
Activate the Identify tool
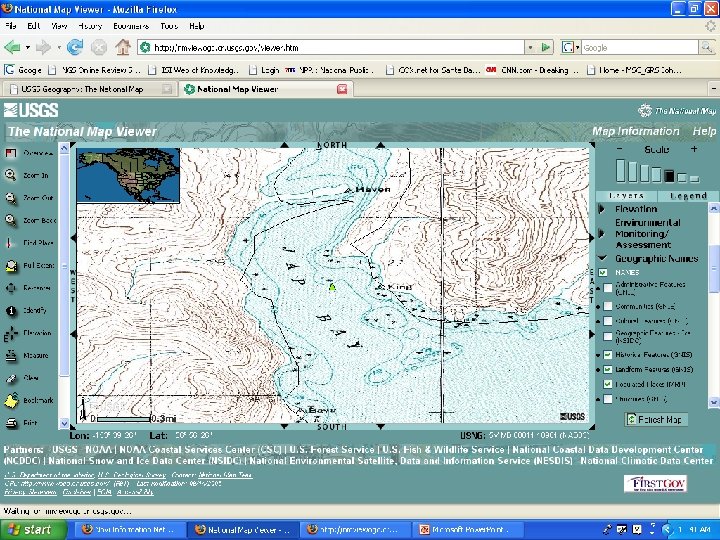(11, 310)
